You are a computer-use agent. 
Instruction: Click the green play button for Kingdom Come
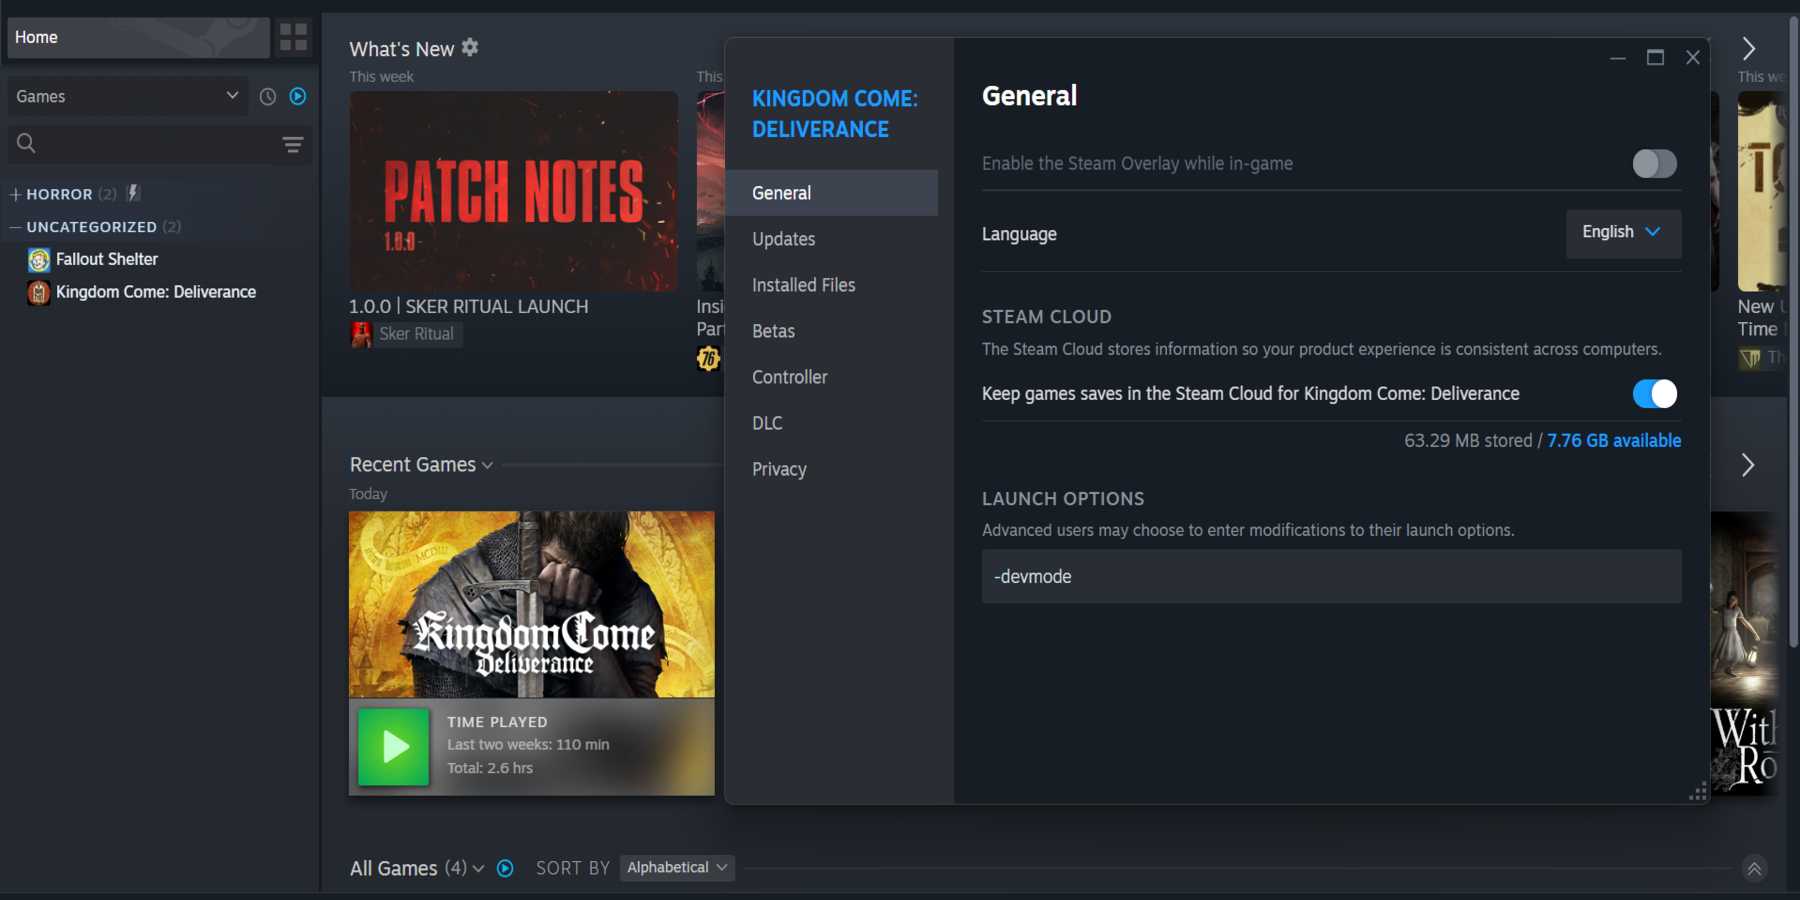(394, 747)
